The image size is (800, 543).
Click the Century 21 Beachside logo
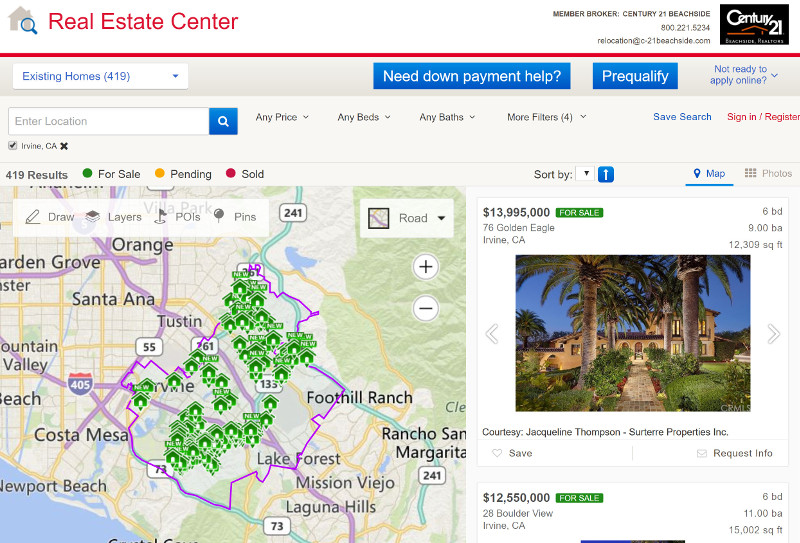(x=754, y=24)
